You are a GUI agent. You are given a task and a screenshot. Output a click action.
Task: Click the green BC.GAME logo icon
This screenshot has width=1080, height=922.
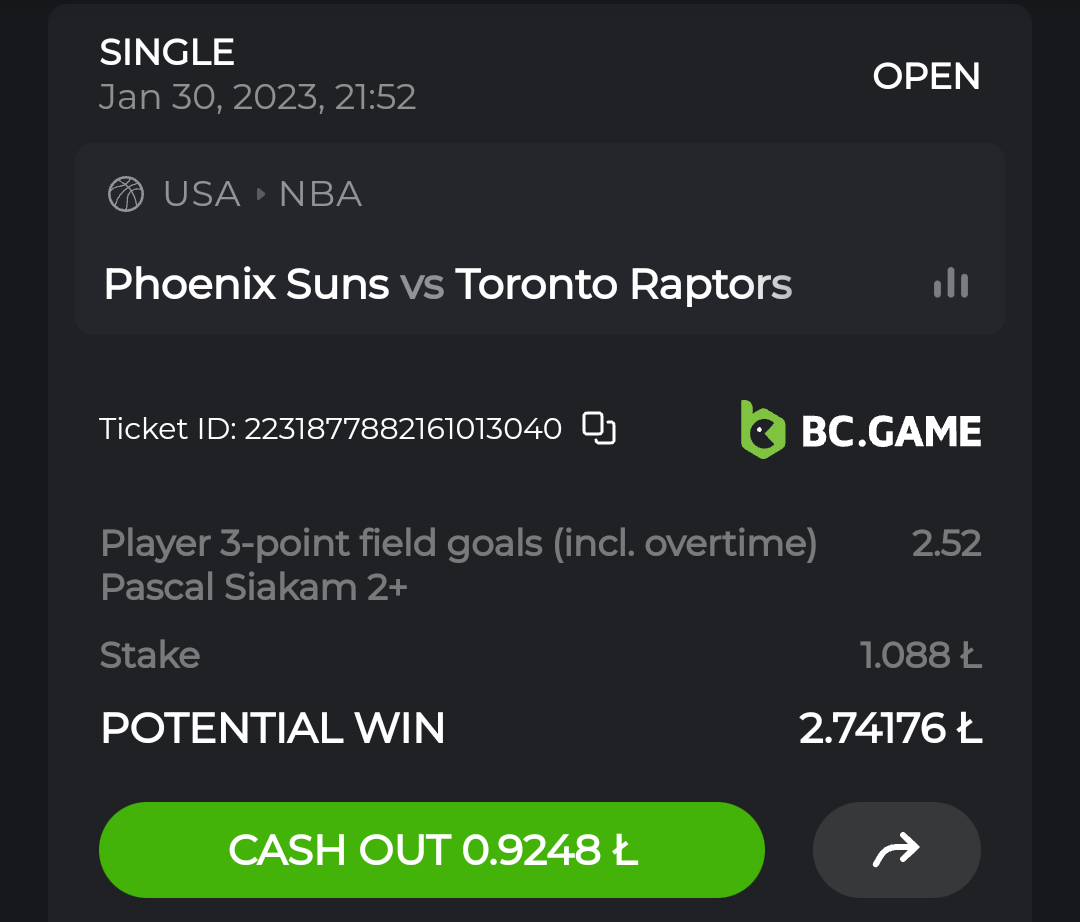pos(762,430)
